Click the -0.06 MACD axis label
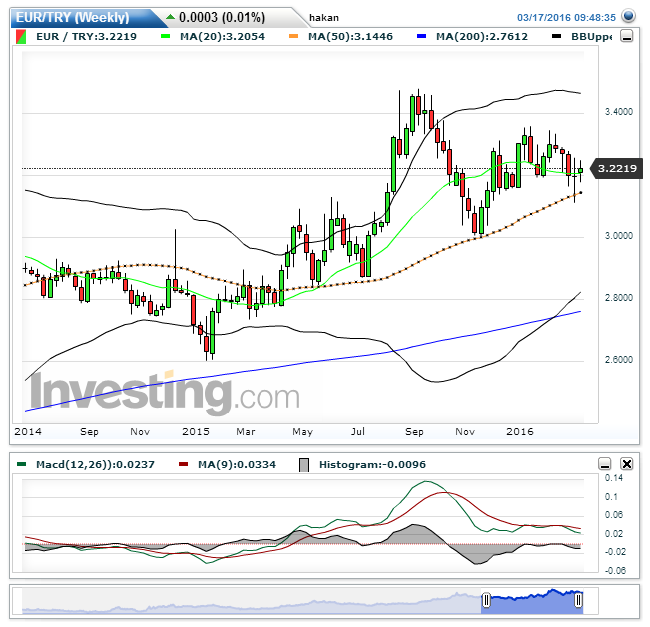The image size is (650, 627). pyautogui.click(x=615, y=571)
